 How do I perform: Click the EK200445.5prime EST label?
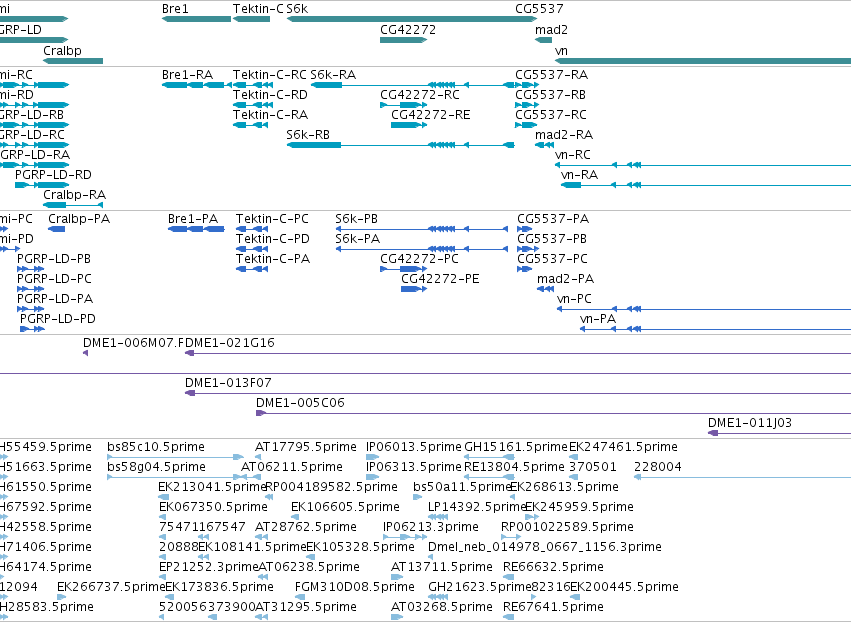tap(624, 587)
